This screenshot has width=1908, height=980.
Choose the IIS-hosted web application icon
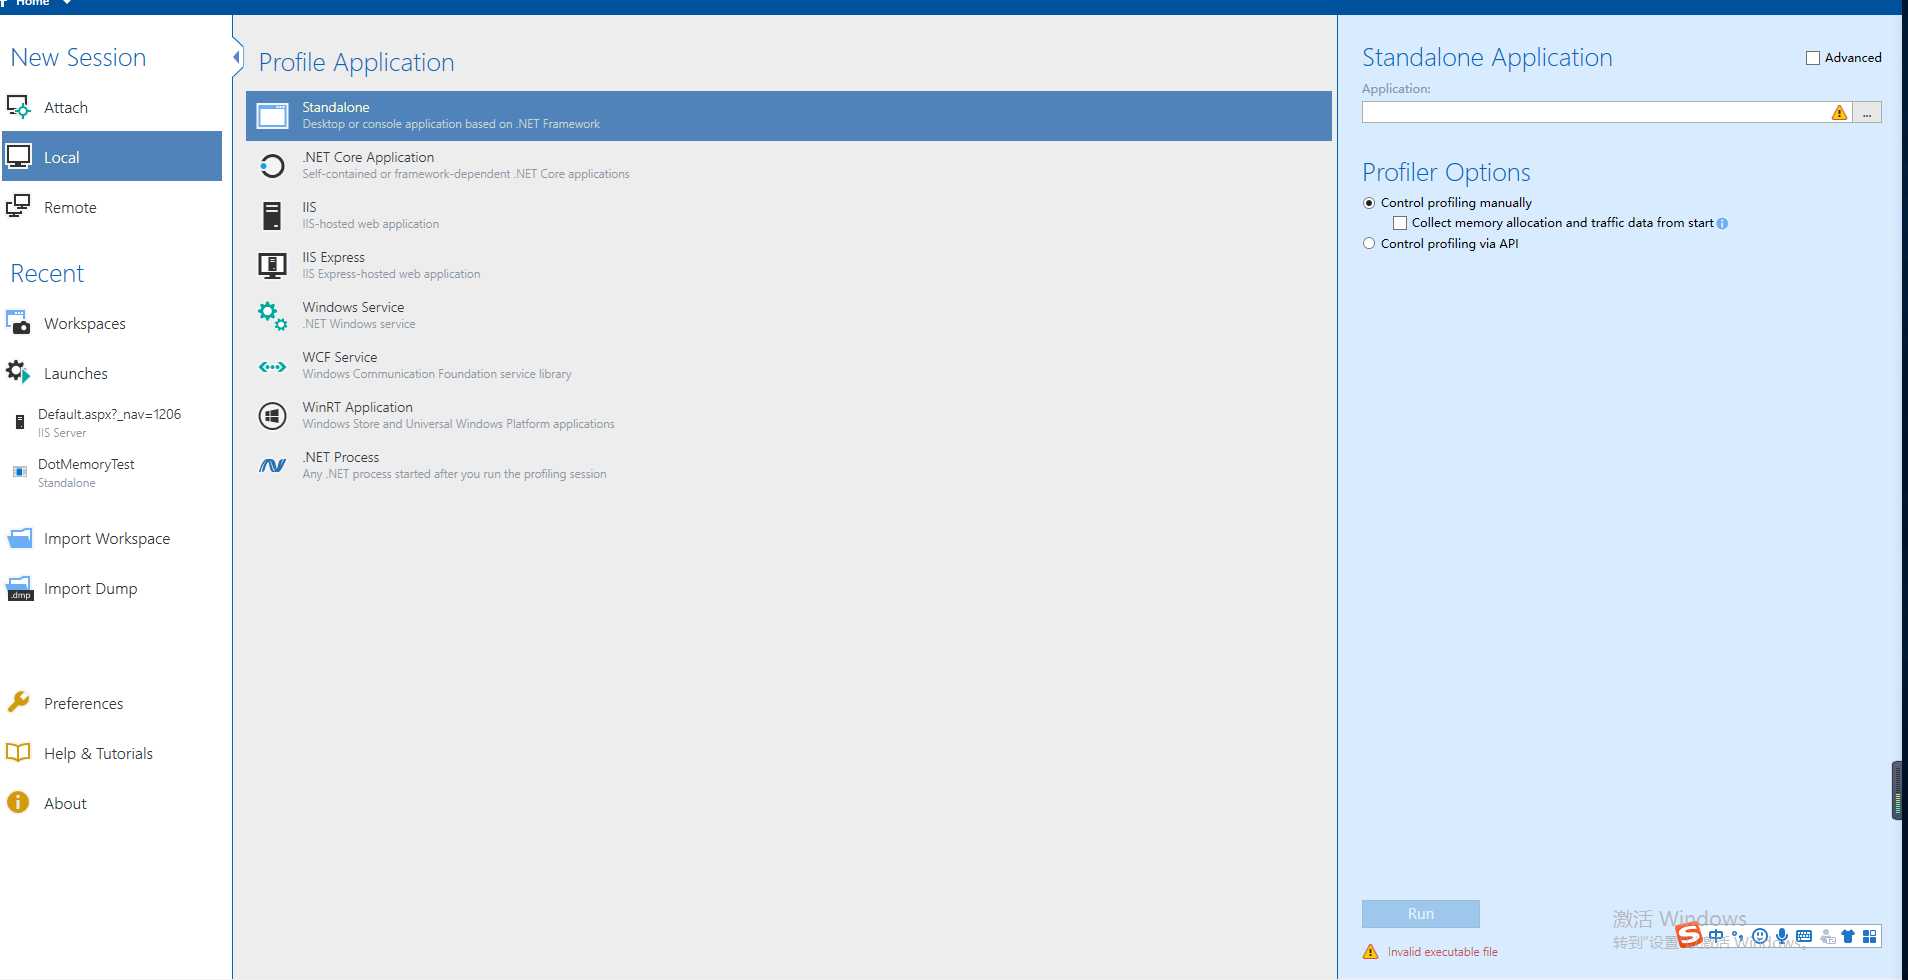272,215
